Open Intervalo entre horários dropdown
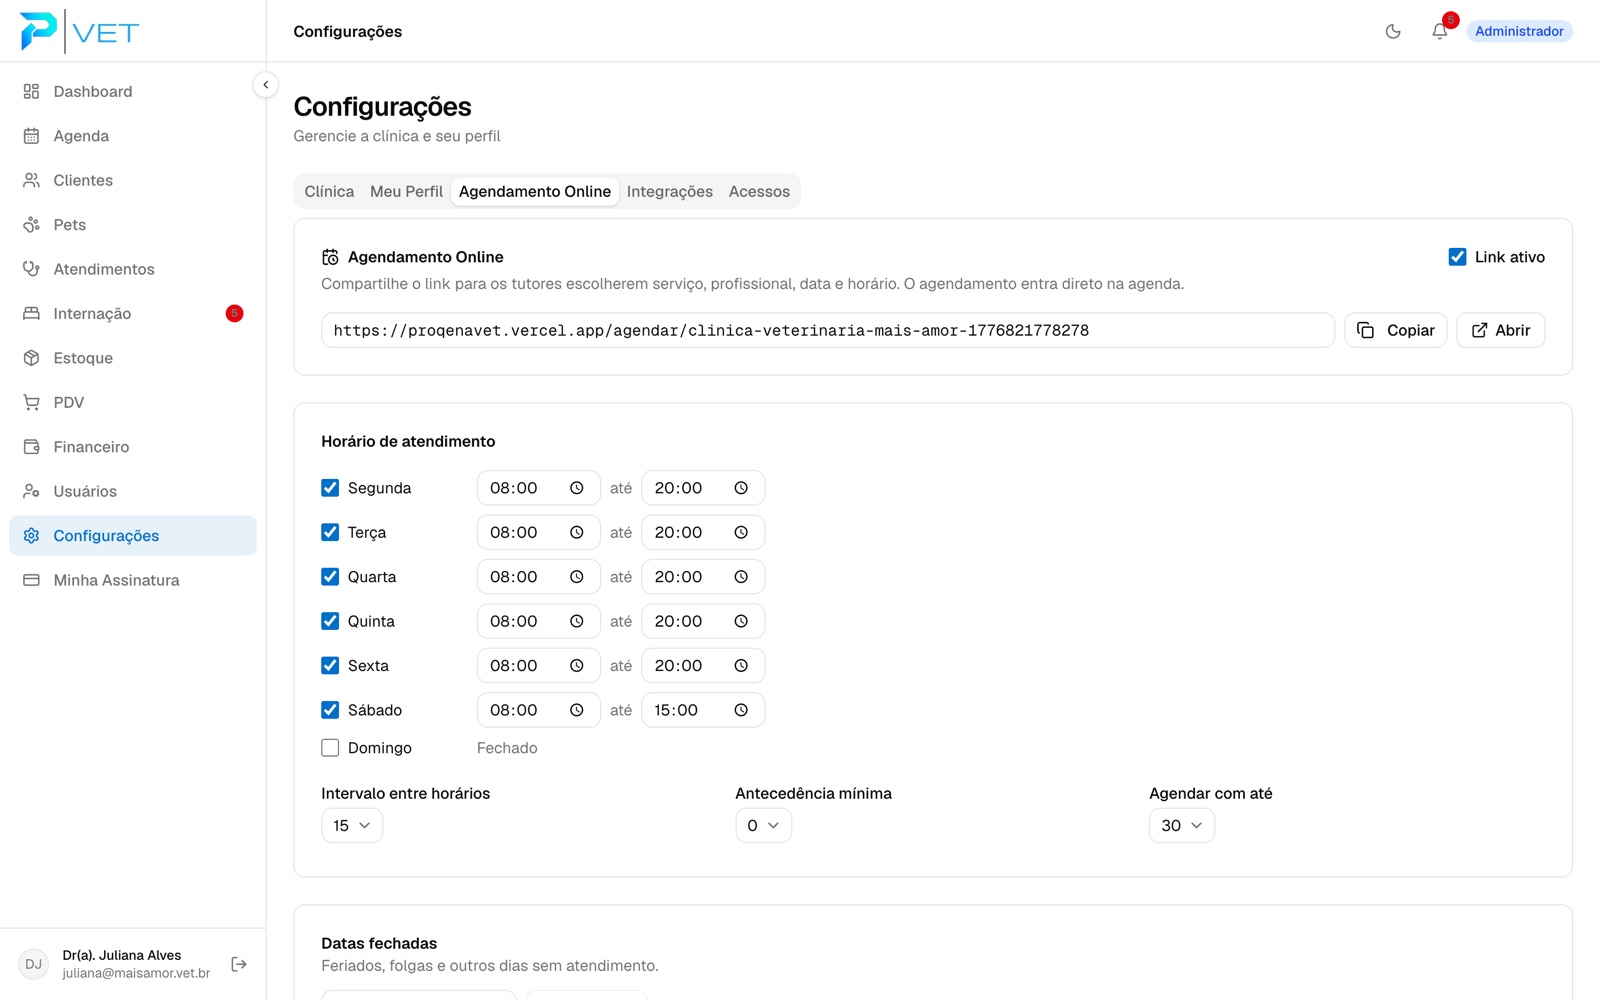Viewport: 1600px width, 1000px height. 352,825
